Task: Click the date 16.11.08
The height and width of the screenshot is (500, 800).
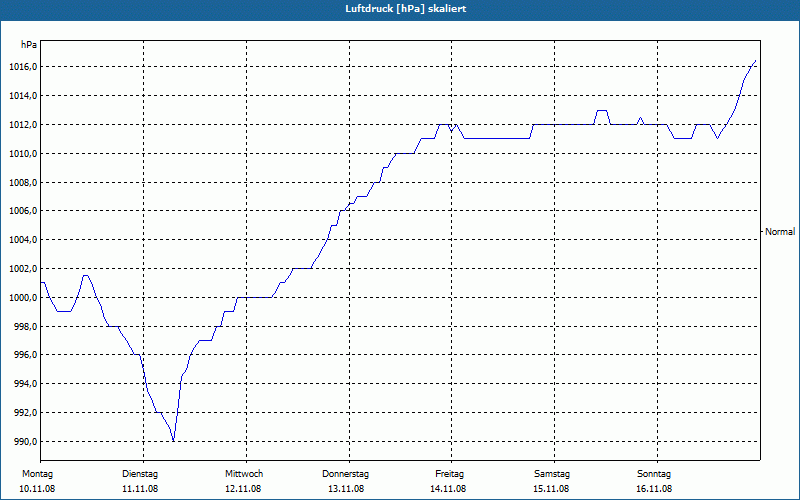Action: [x=654, y=489]
